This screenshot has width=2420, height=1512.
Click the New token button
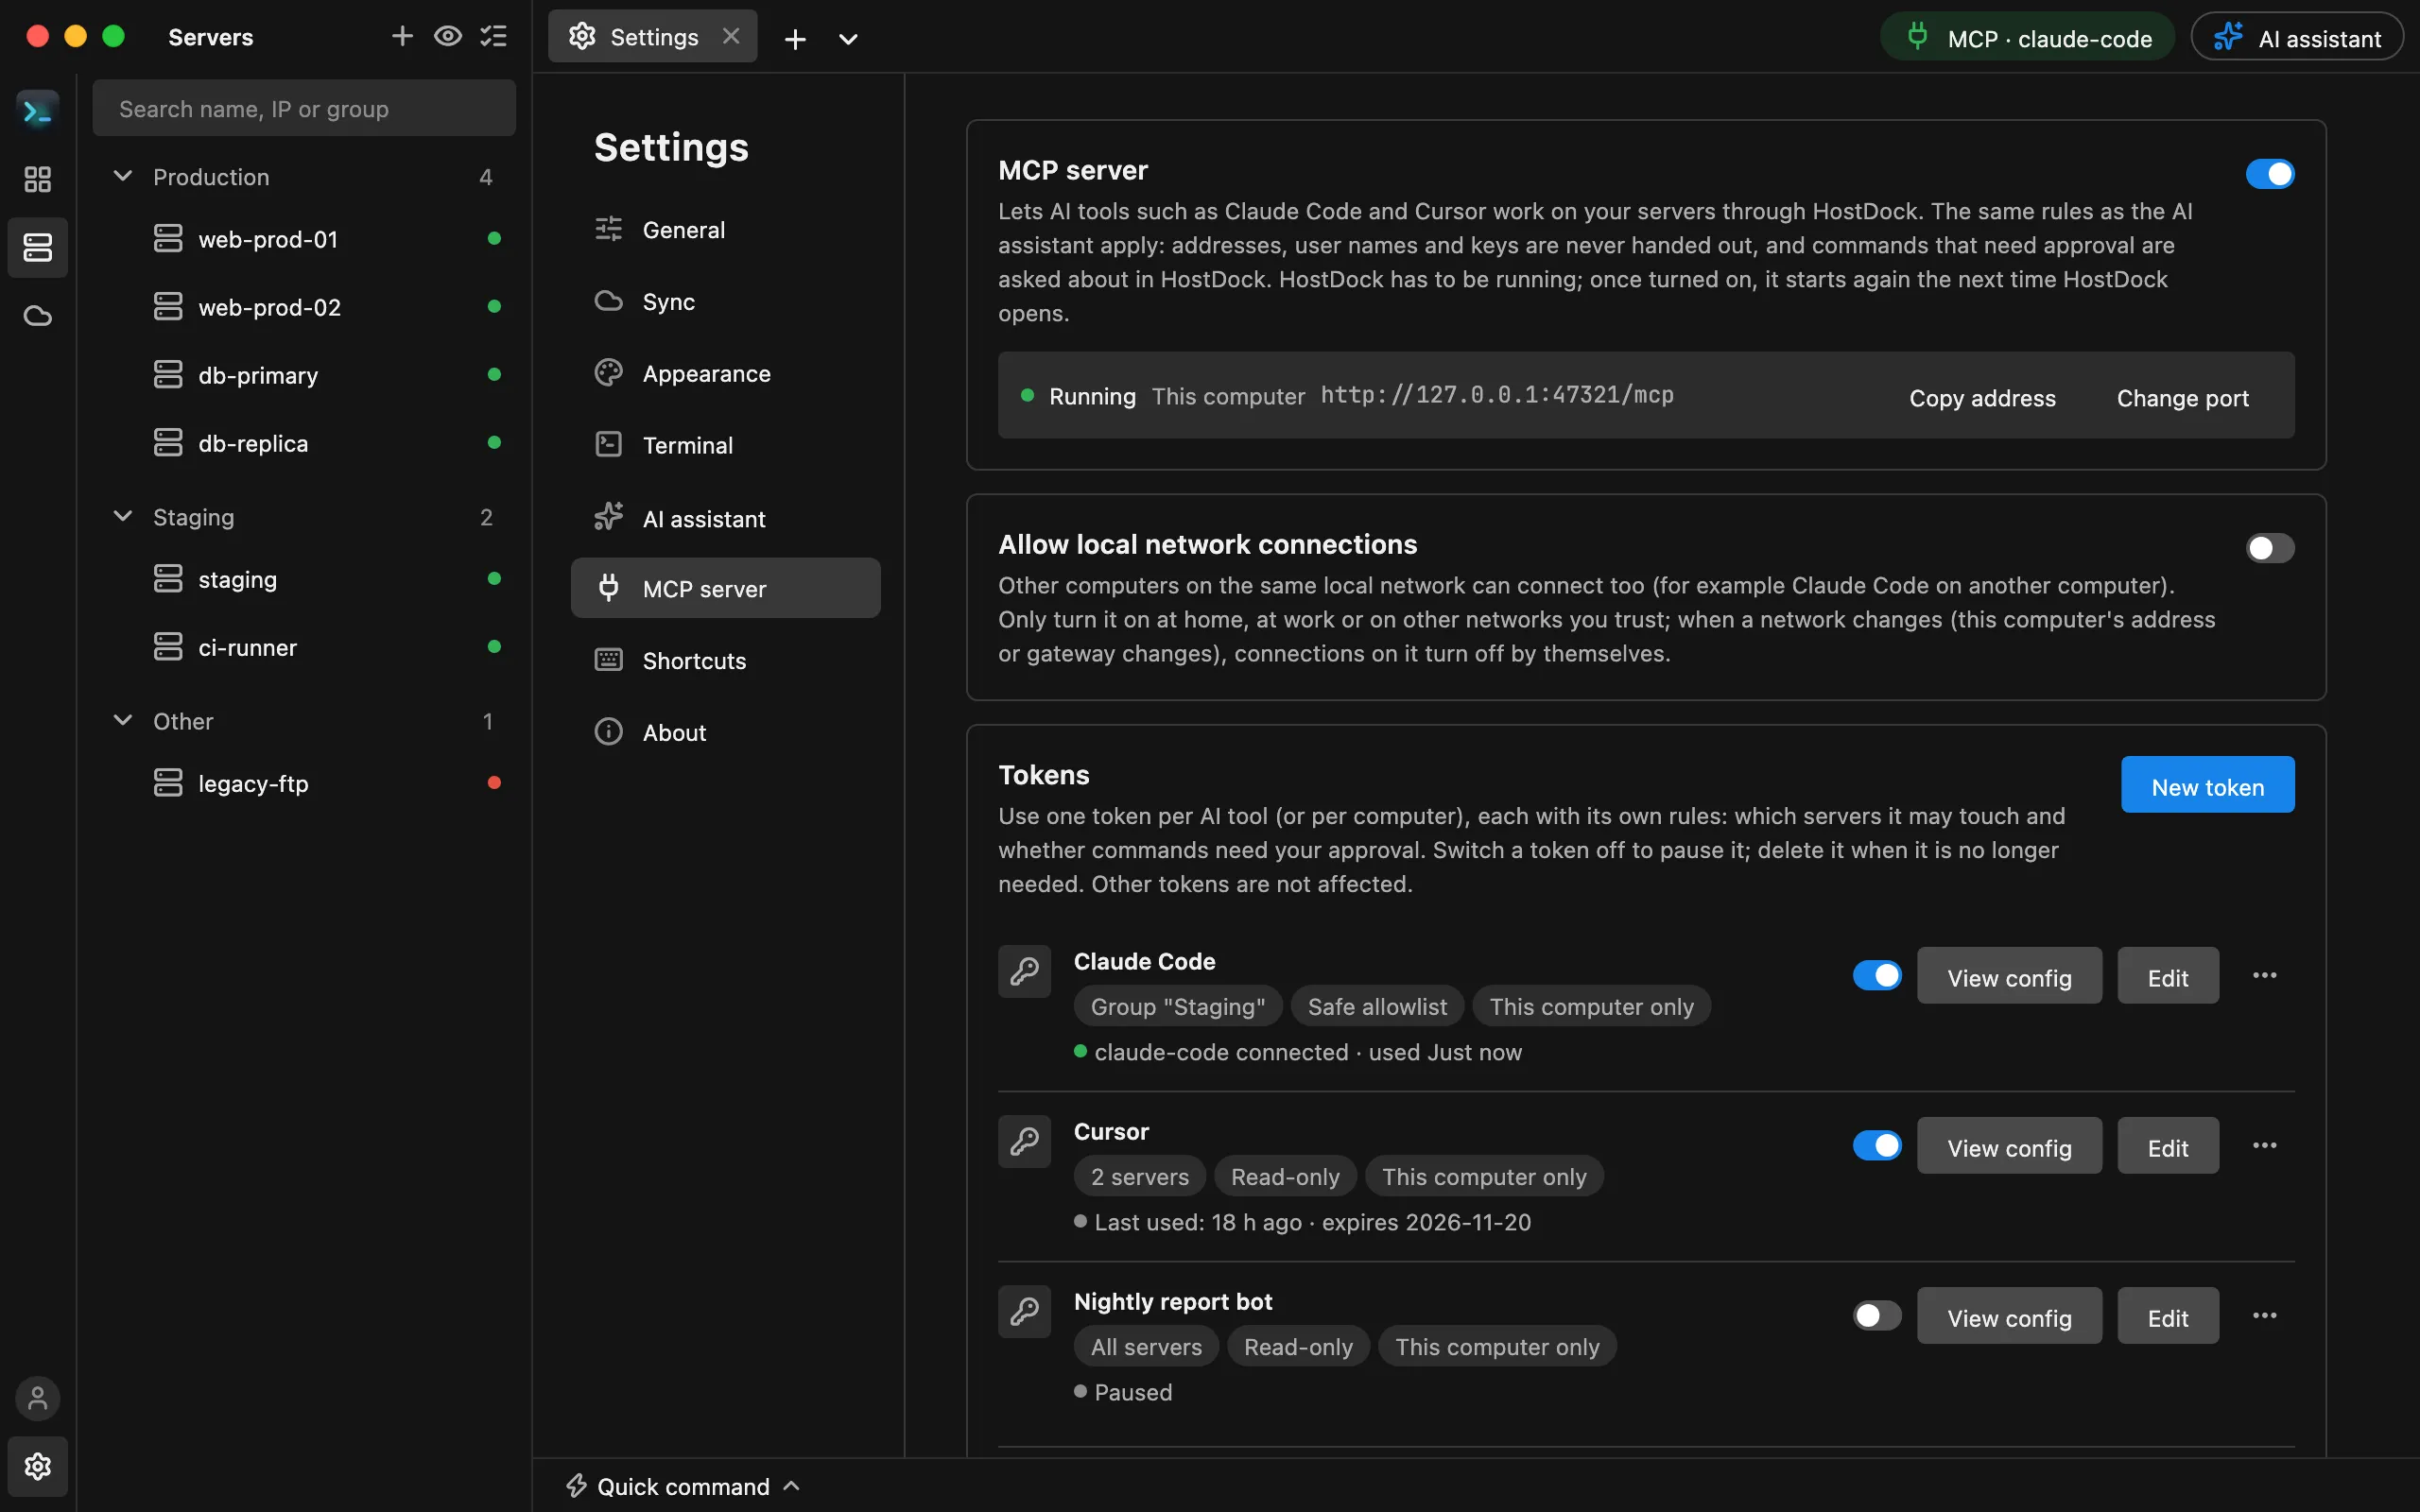(2207, 785)
